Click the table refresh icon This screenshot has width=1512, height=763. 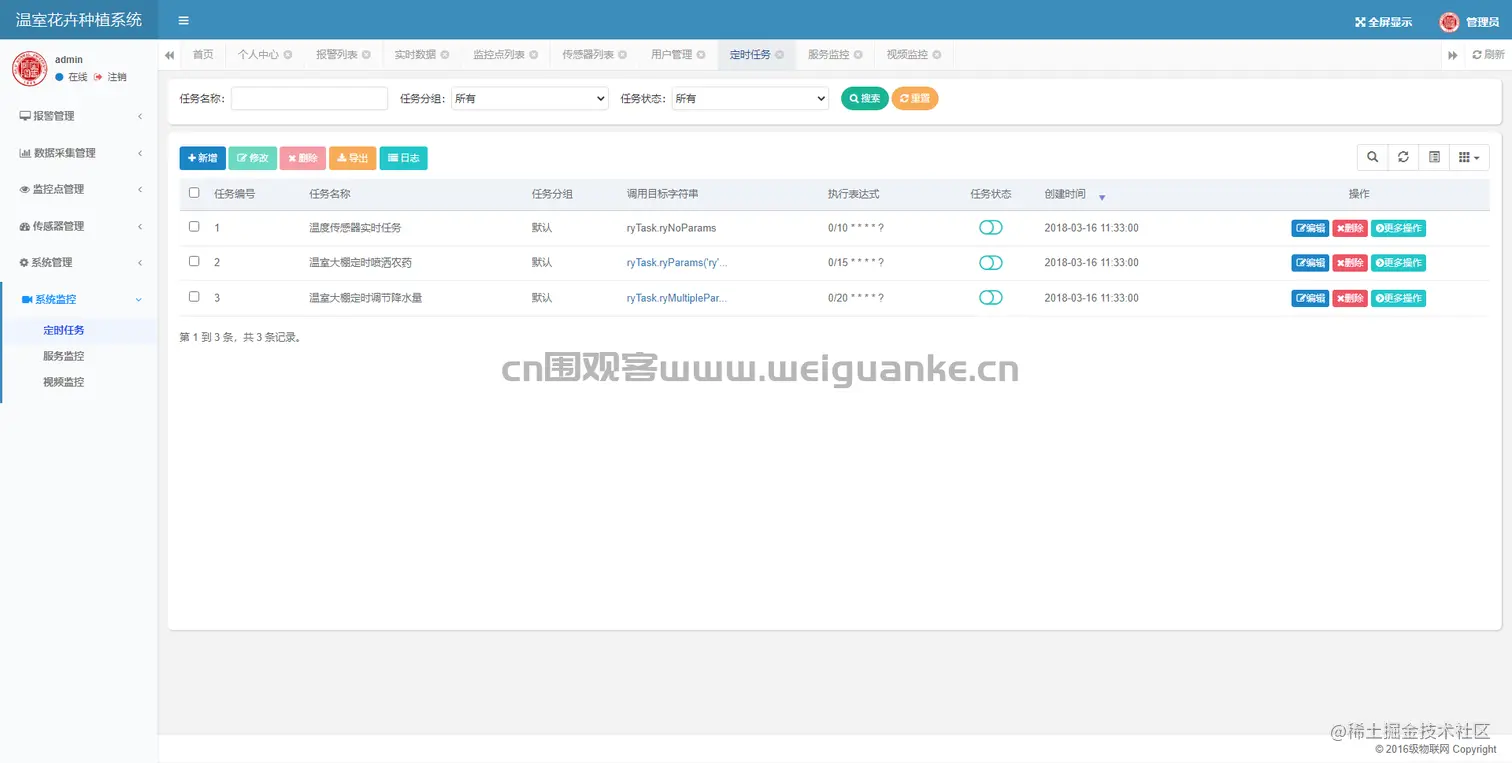click(1403, 157)
